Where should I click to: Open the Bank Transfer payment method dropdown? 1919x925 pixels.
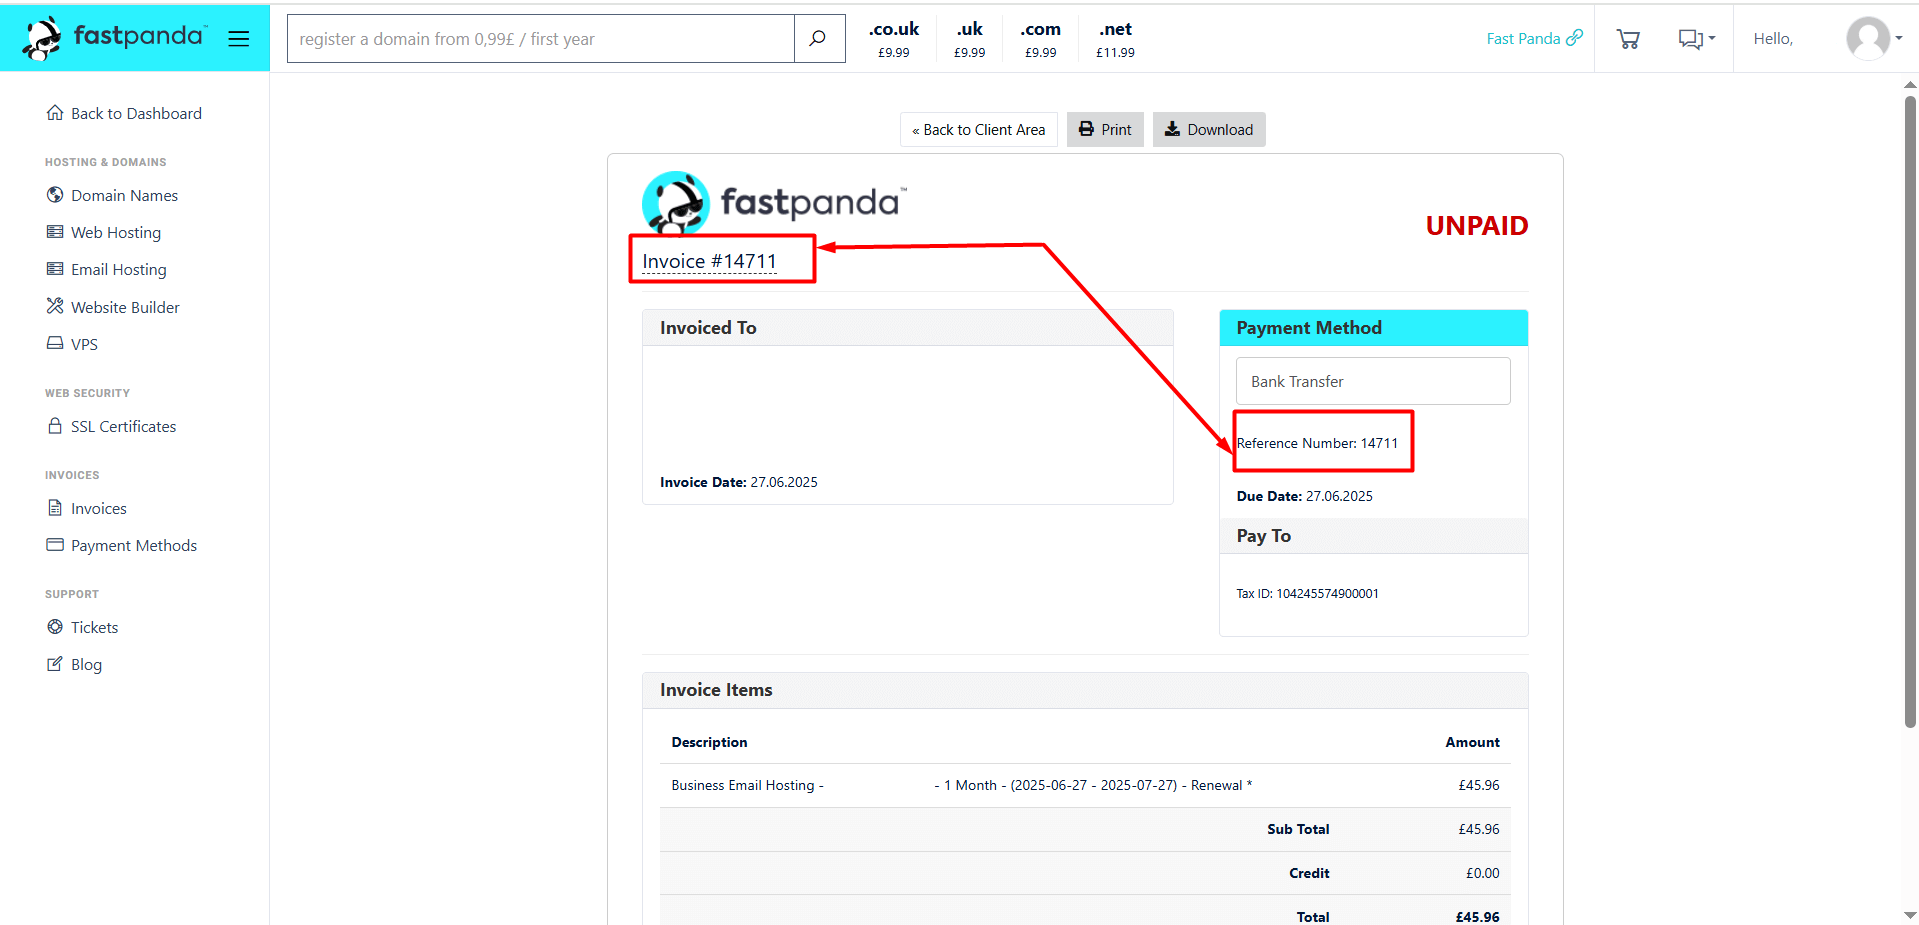tap(1373, 381)
